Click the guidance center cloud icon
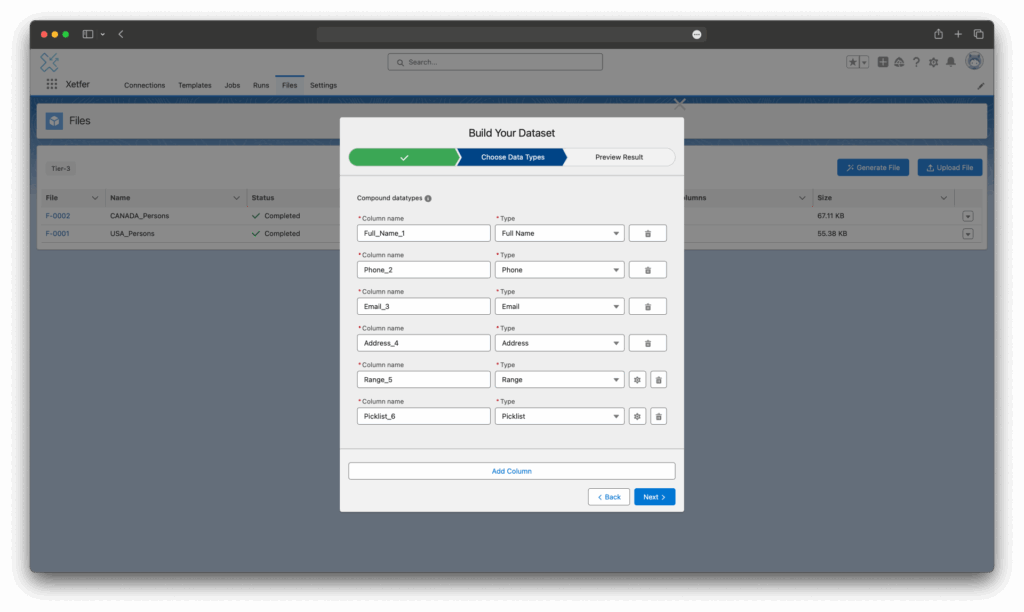The width and height of the screenshot is (1024, 612). [899, 62]
